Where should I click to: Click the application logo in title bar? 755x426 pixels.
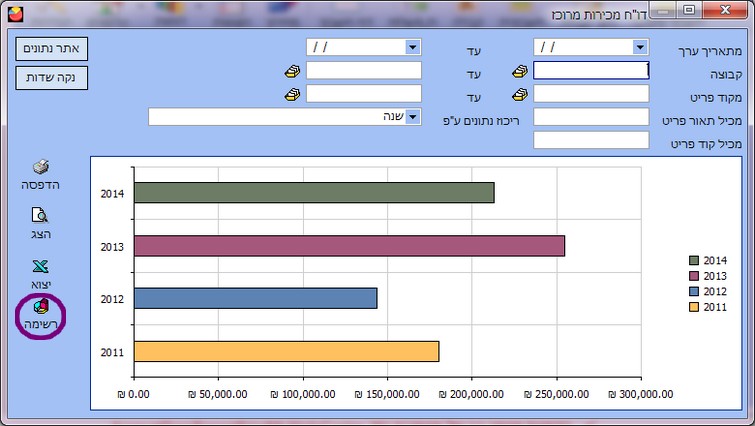11,13
